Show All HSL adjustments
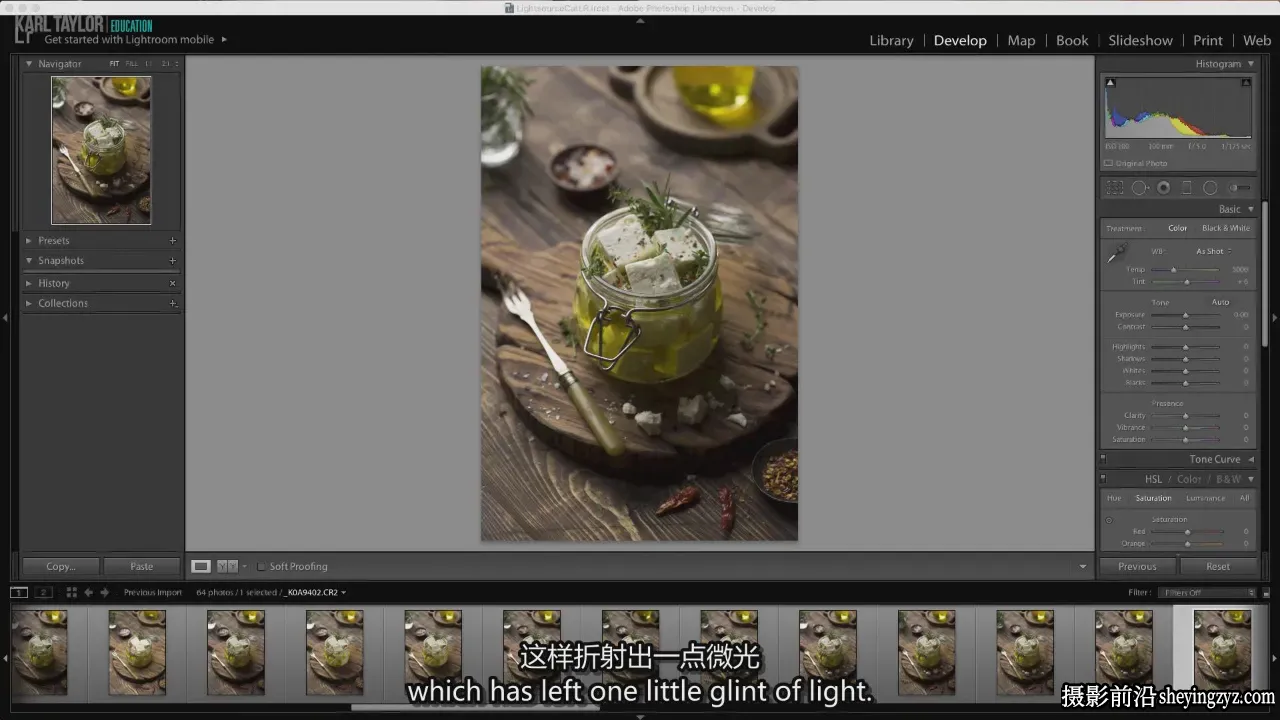Viewport: 1280px width, 720px height. click(1244, 498)
